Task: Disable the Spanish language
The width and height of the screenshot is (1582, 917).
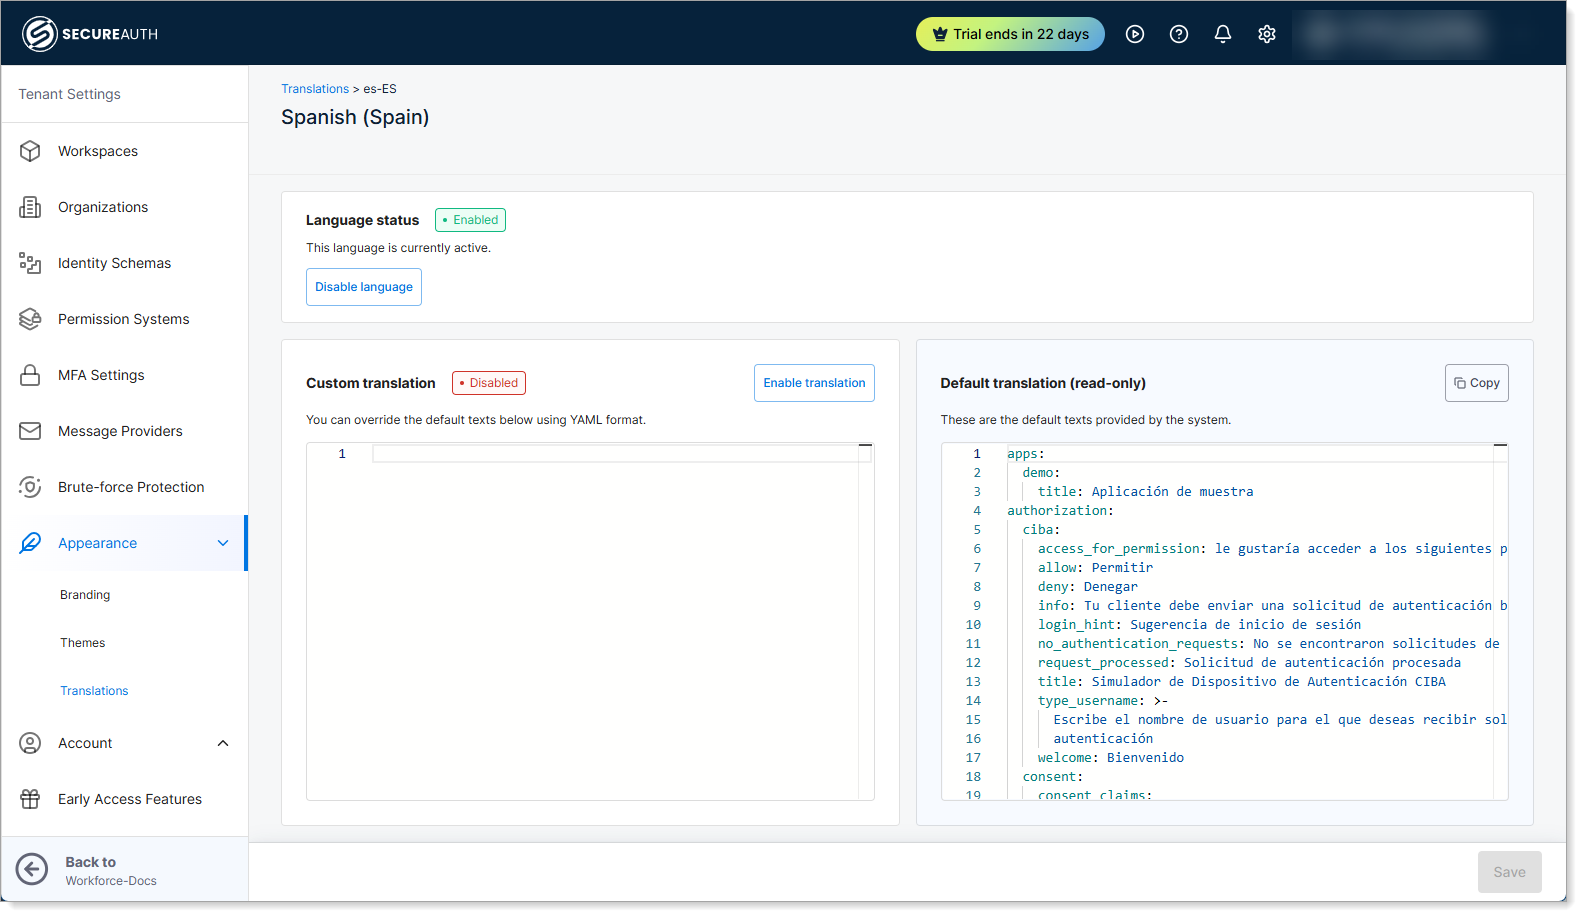Action: tap(363, 287)
